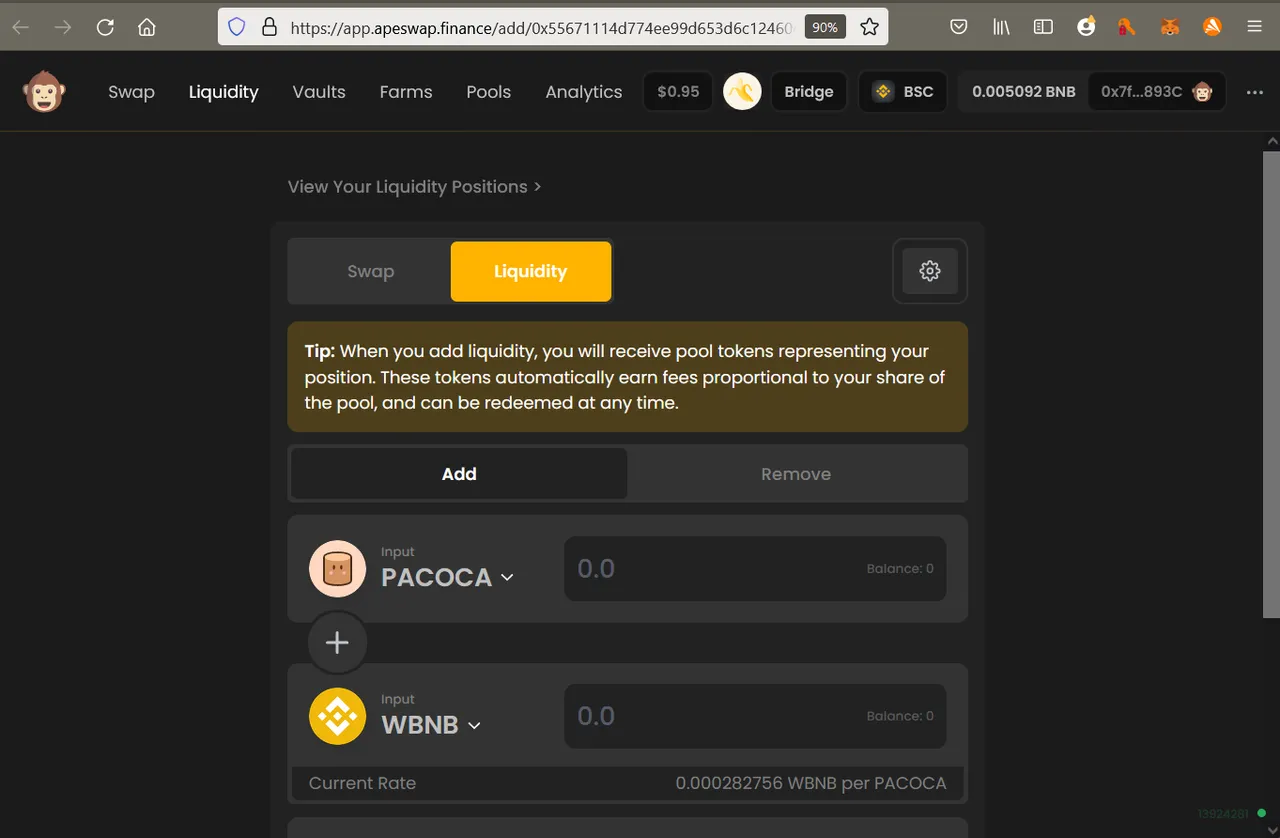Open the MetaMask fox extension
Viewport: 1280px width, 838px height.
tap(1170, 27)
